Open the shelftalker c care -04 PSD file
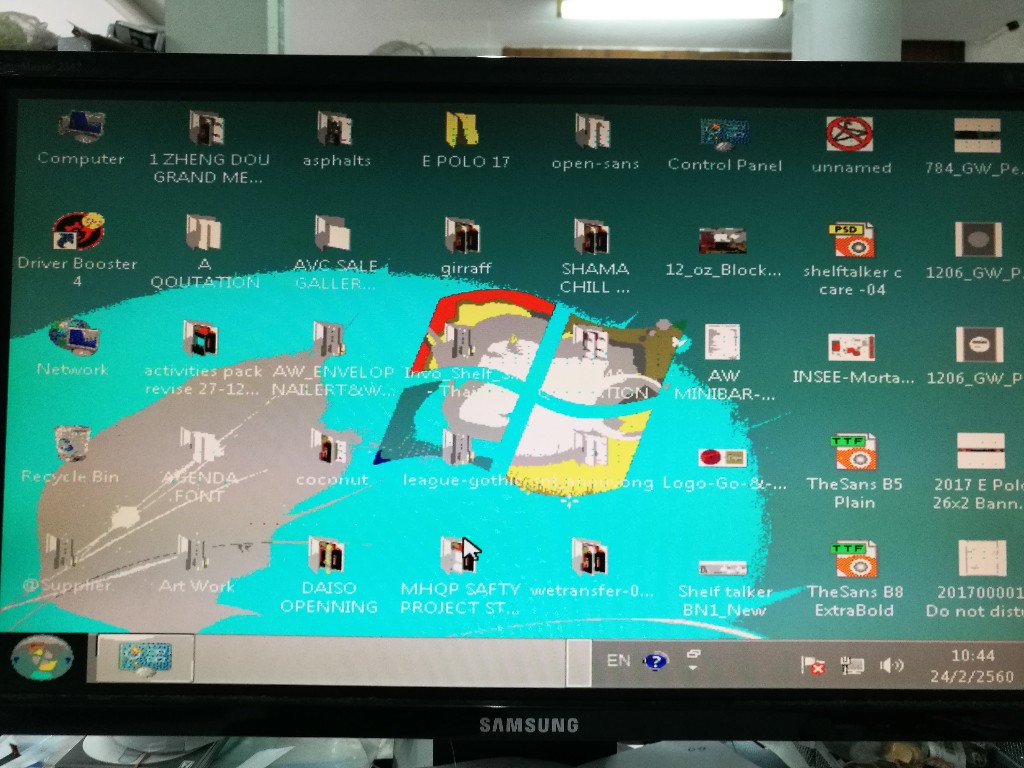This screenshot has width=1024, height=768. point(852,240)
